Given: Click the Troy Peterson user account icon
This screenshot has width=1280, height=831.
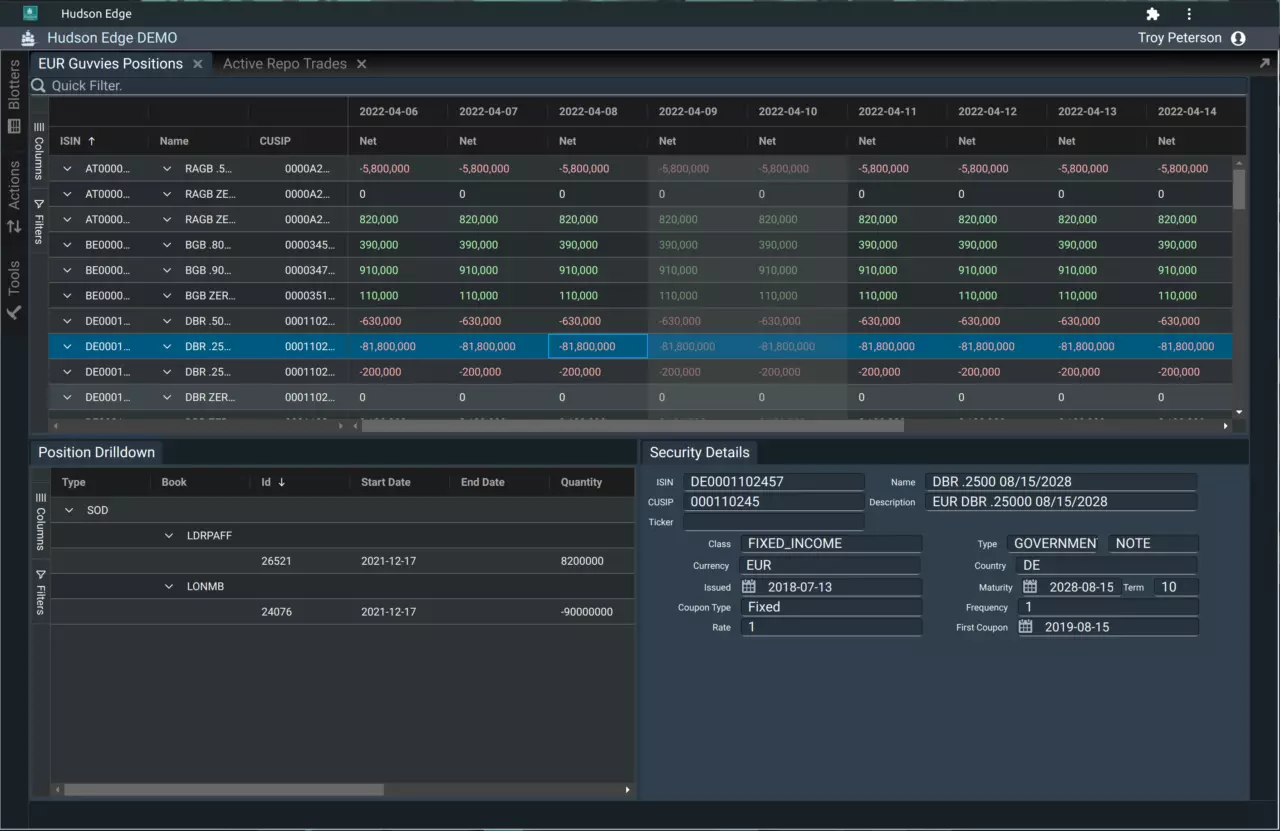Looking at the screenshot, I should click(1238, 38).
